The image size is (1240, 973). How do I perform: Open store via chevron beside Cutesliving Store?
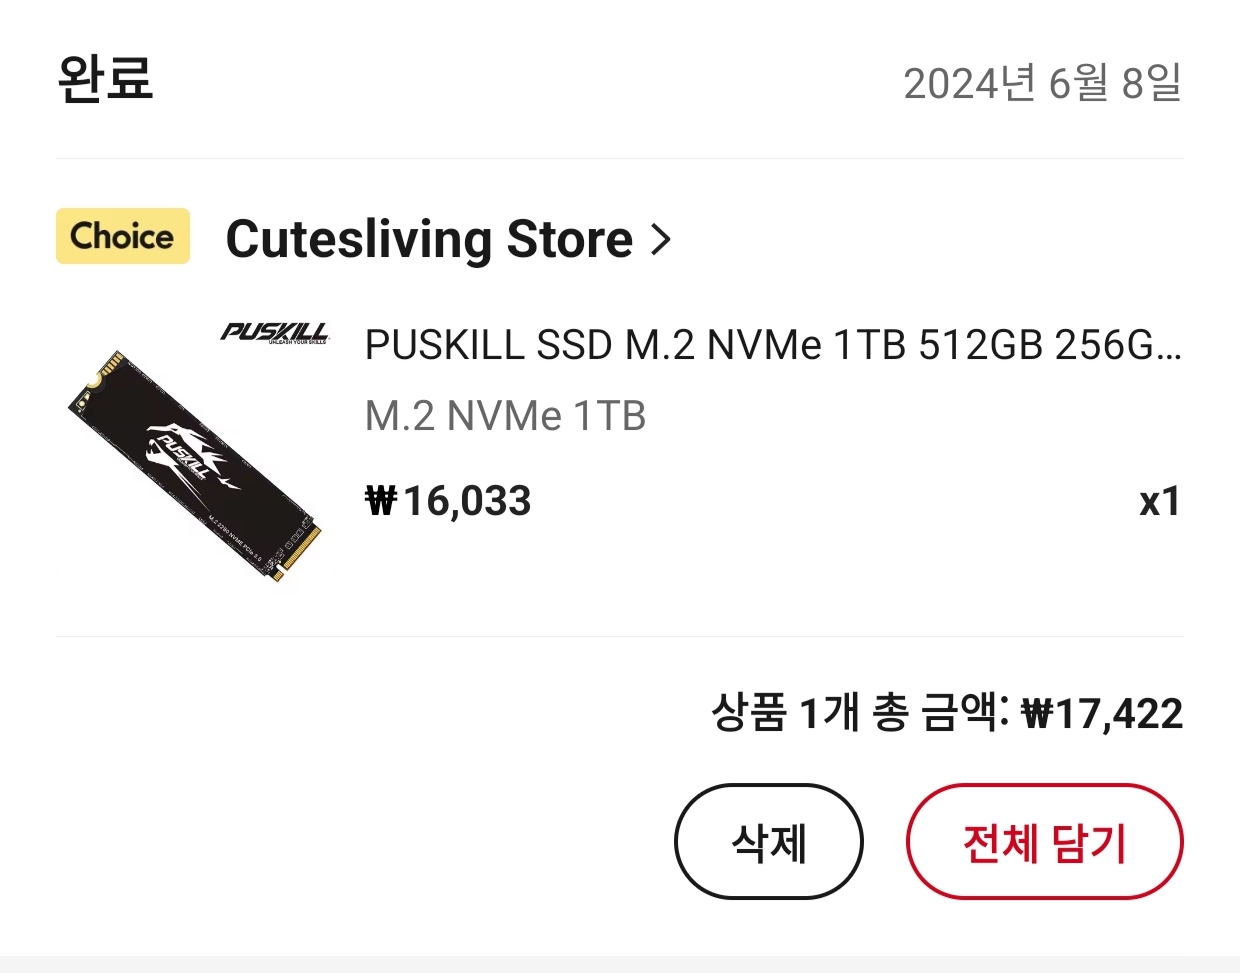(x=661, y=239)
